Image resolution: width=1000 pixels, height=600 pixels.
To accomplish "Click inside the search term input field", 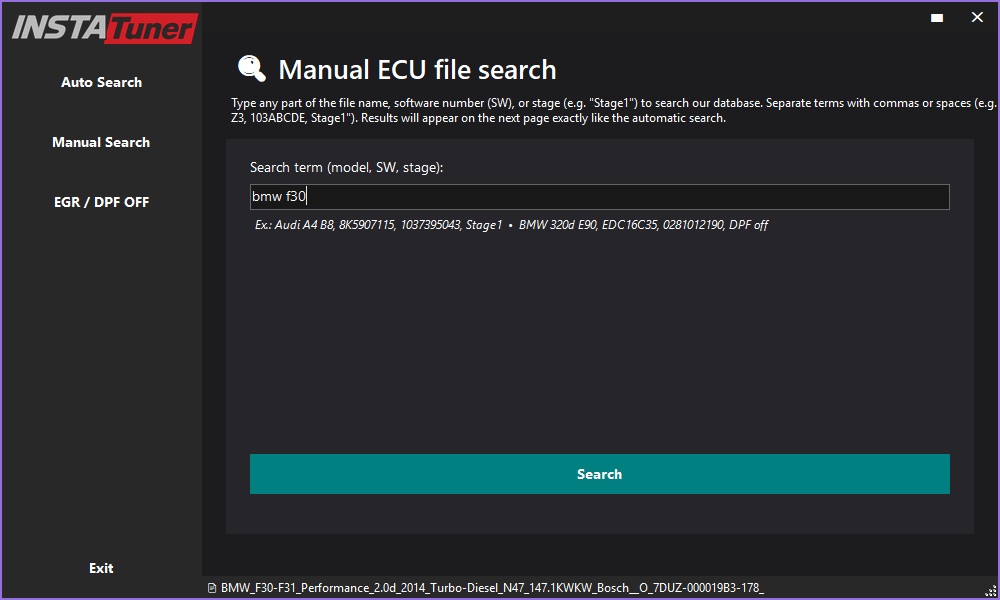I will pos(600,196).
